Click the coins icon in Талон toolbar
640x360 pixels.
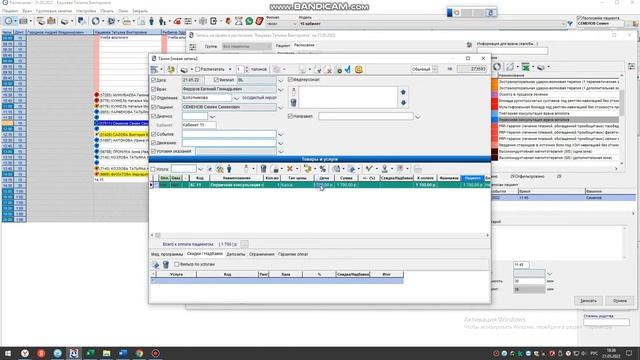pos(171,69)
